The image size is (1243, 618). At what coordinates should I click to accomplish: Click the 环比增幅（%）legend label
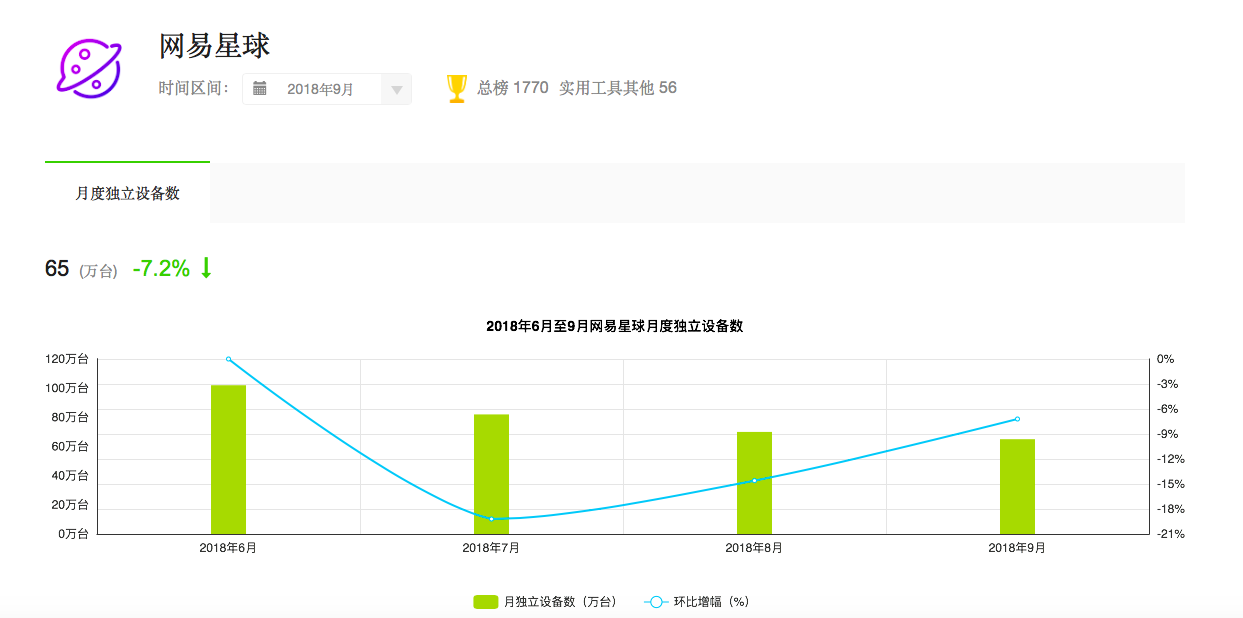(711, 602)
